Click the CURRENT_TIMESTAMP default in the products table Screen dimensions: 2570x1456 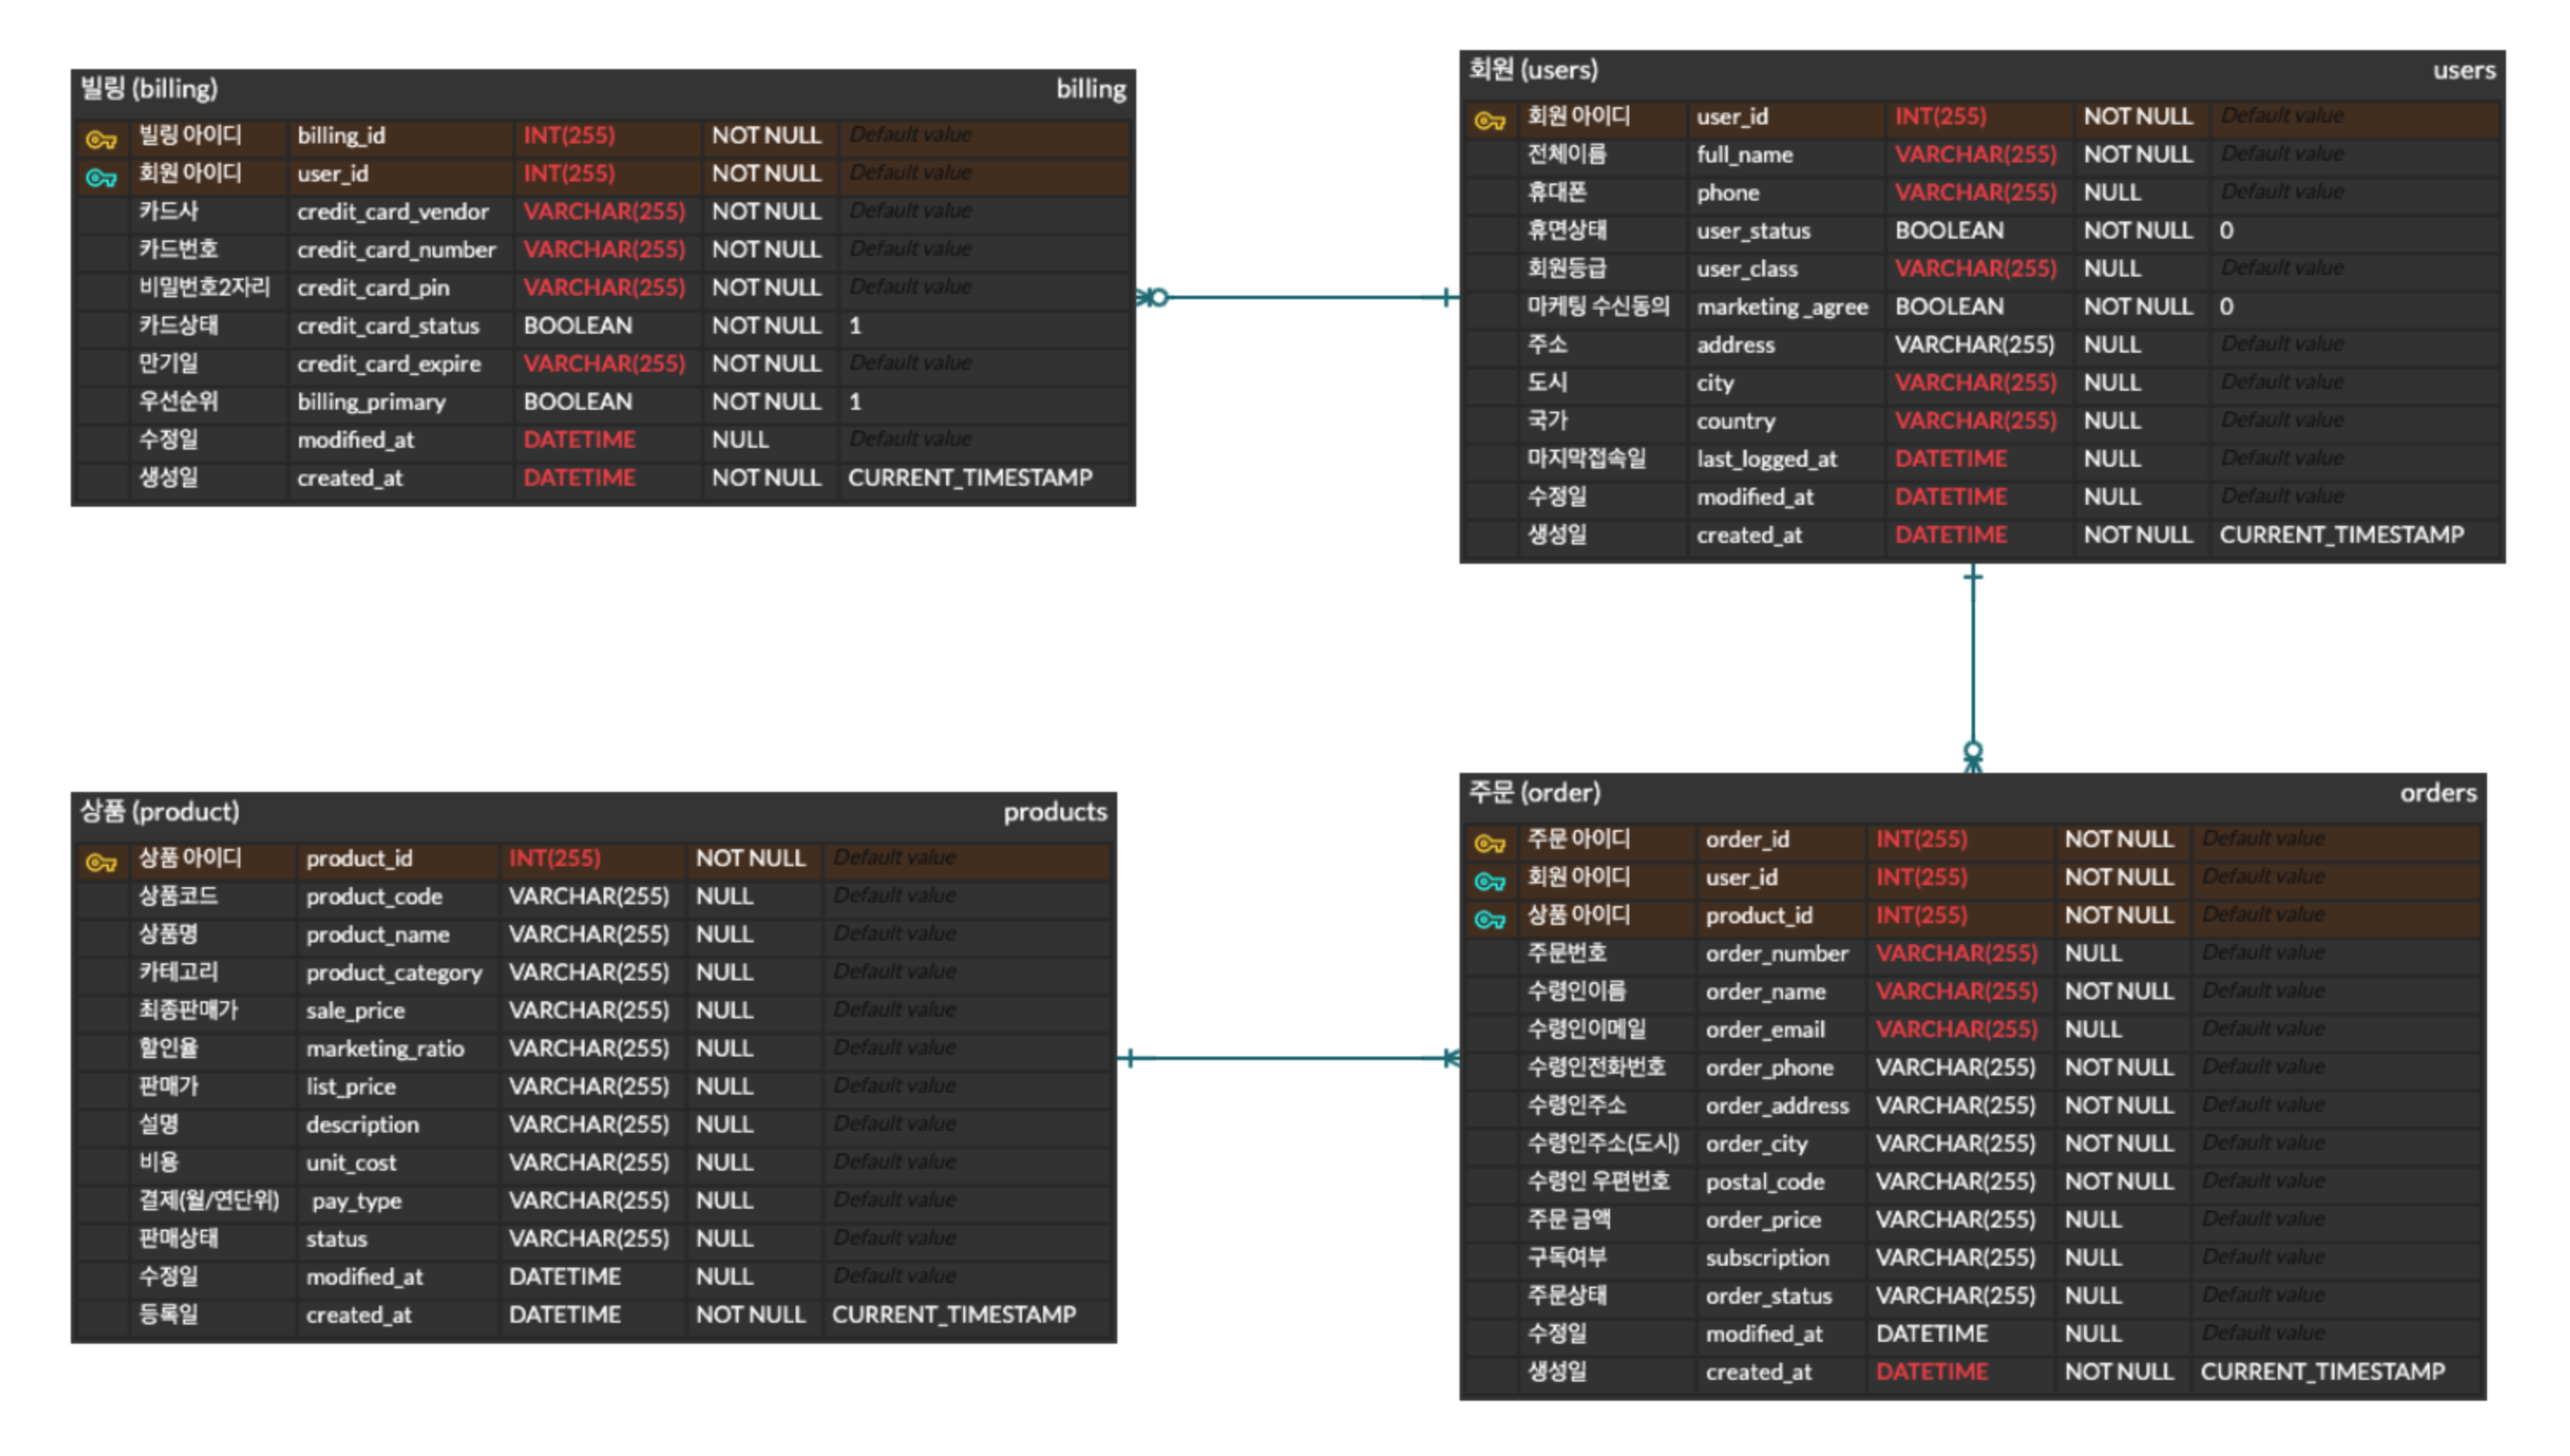(x=952, y=1314)
